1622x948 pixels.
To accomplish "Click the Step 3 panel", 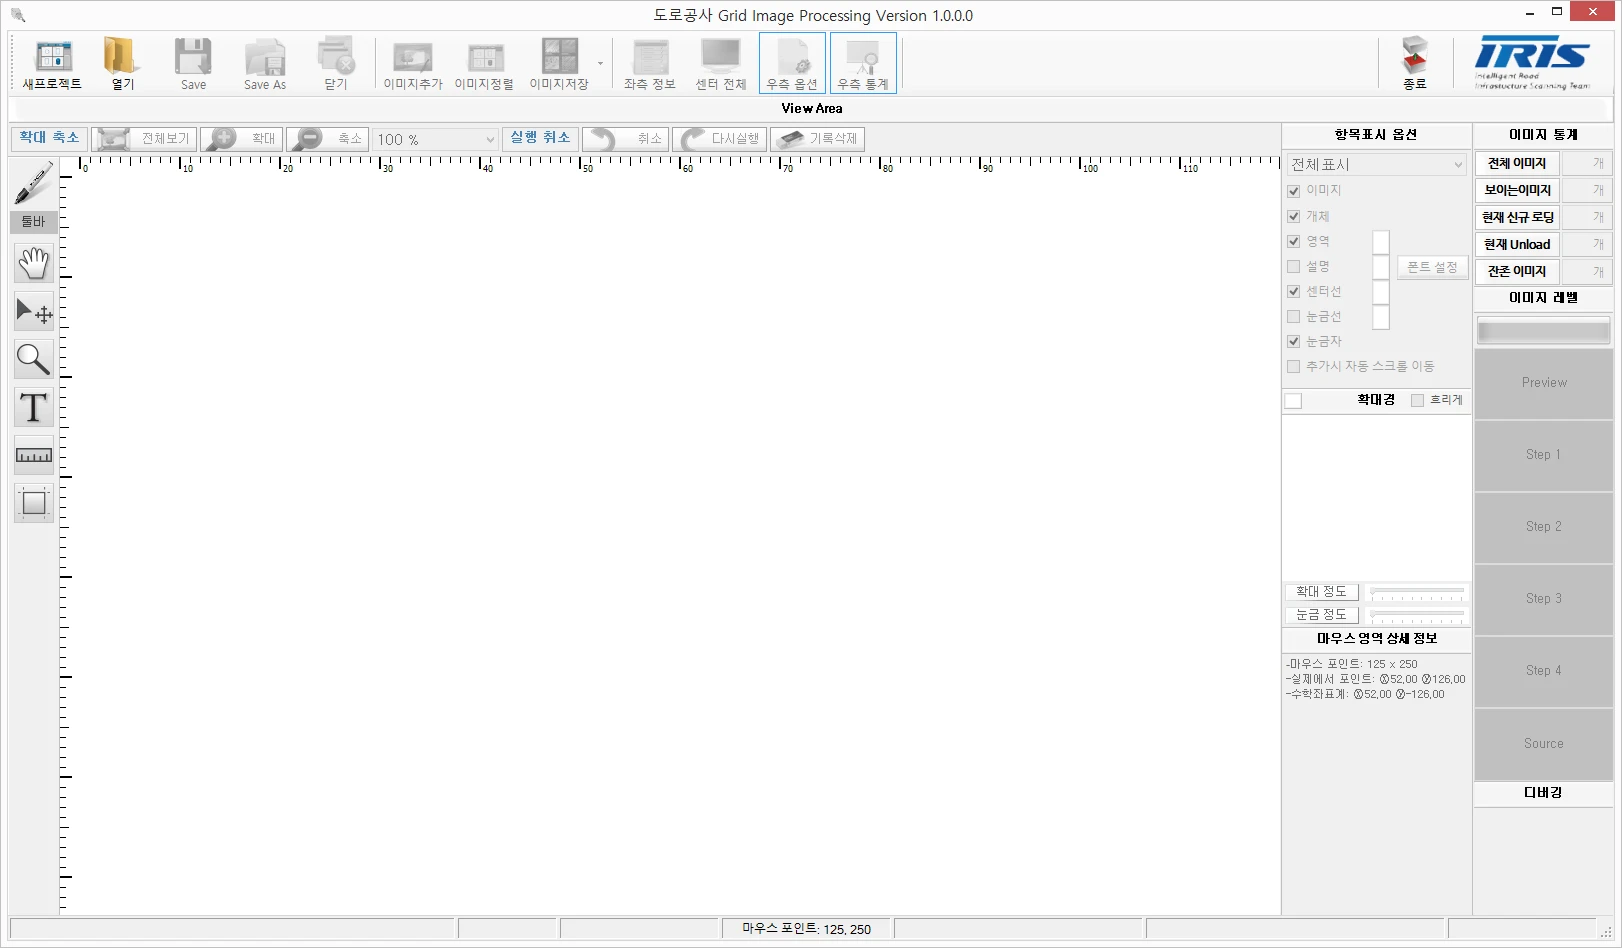I will (x=1544, y=599).
